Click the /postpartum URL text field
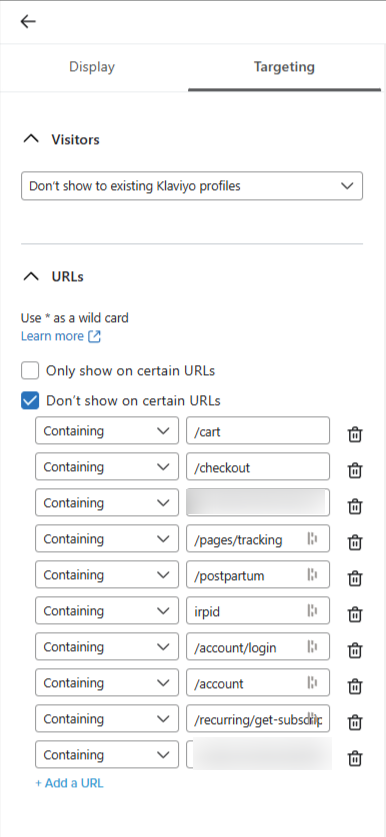Viewport: 386px width, 837px height. coord(258,575)
